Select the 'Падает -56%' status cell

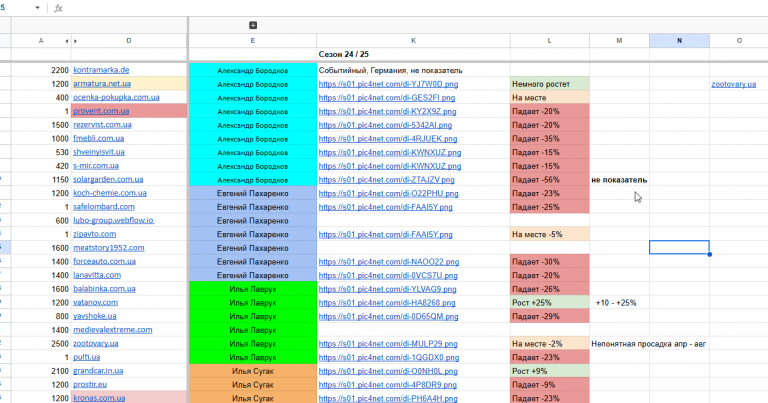[x=550, y=180]
